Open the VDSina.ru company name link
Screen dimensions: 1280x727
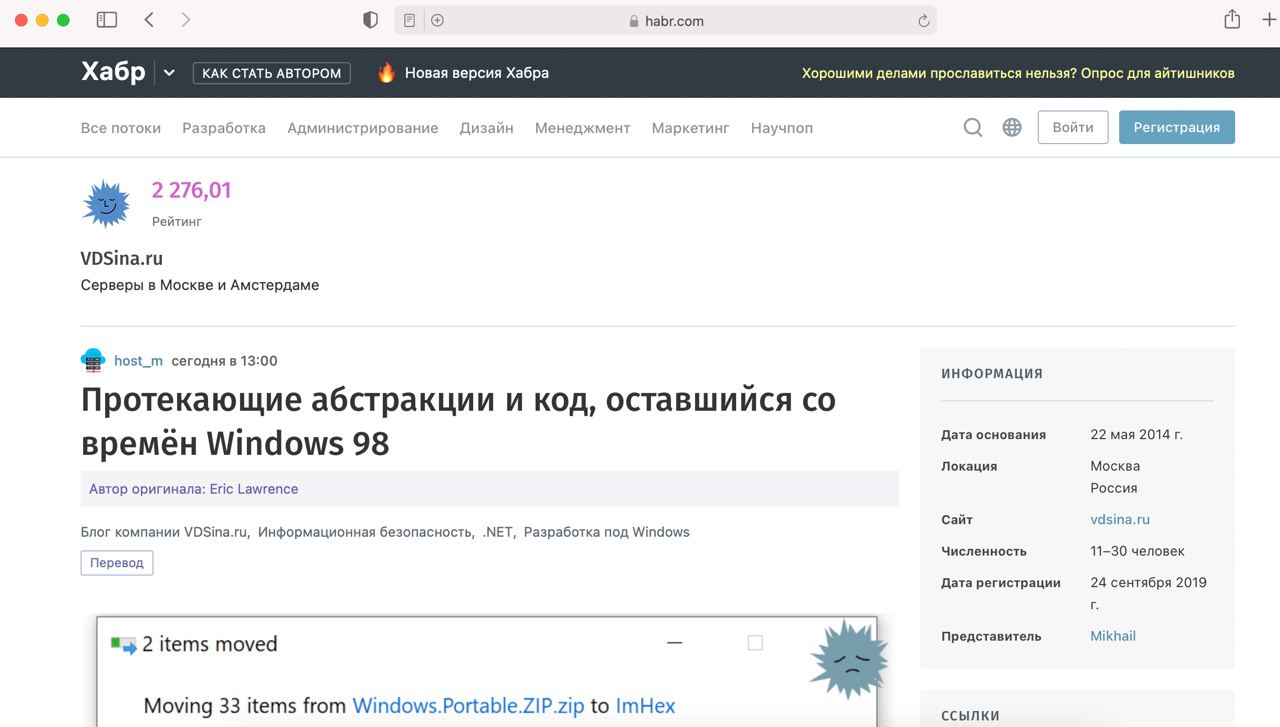pos(122,258)
